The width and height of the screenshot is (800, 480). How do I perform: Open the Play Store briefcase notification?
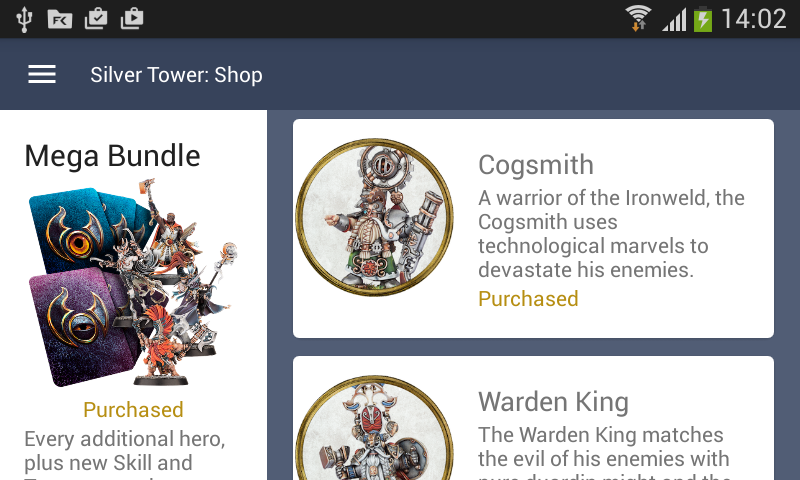click(x=132, y=19)
